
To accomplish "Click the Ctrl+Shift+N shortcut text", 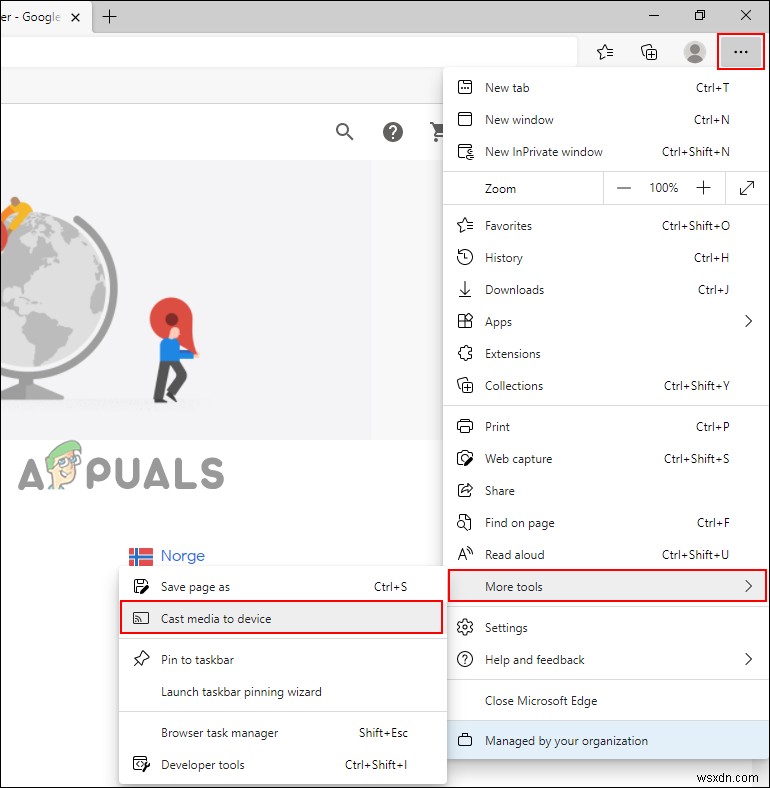I will [696, 152].
